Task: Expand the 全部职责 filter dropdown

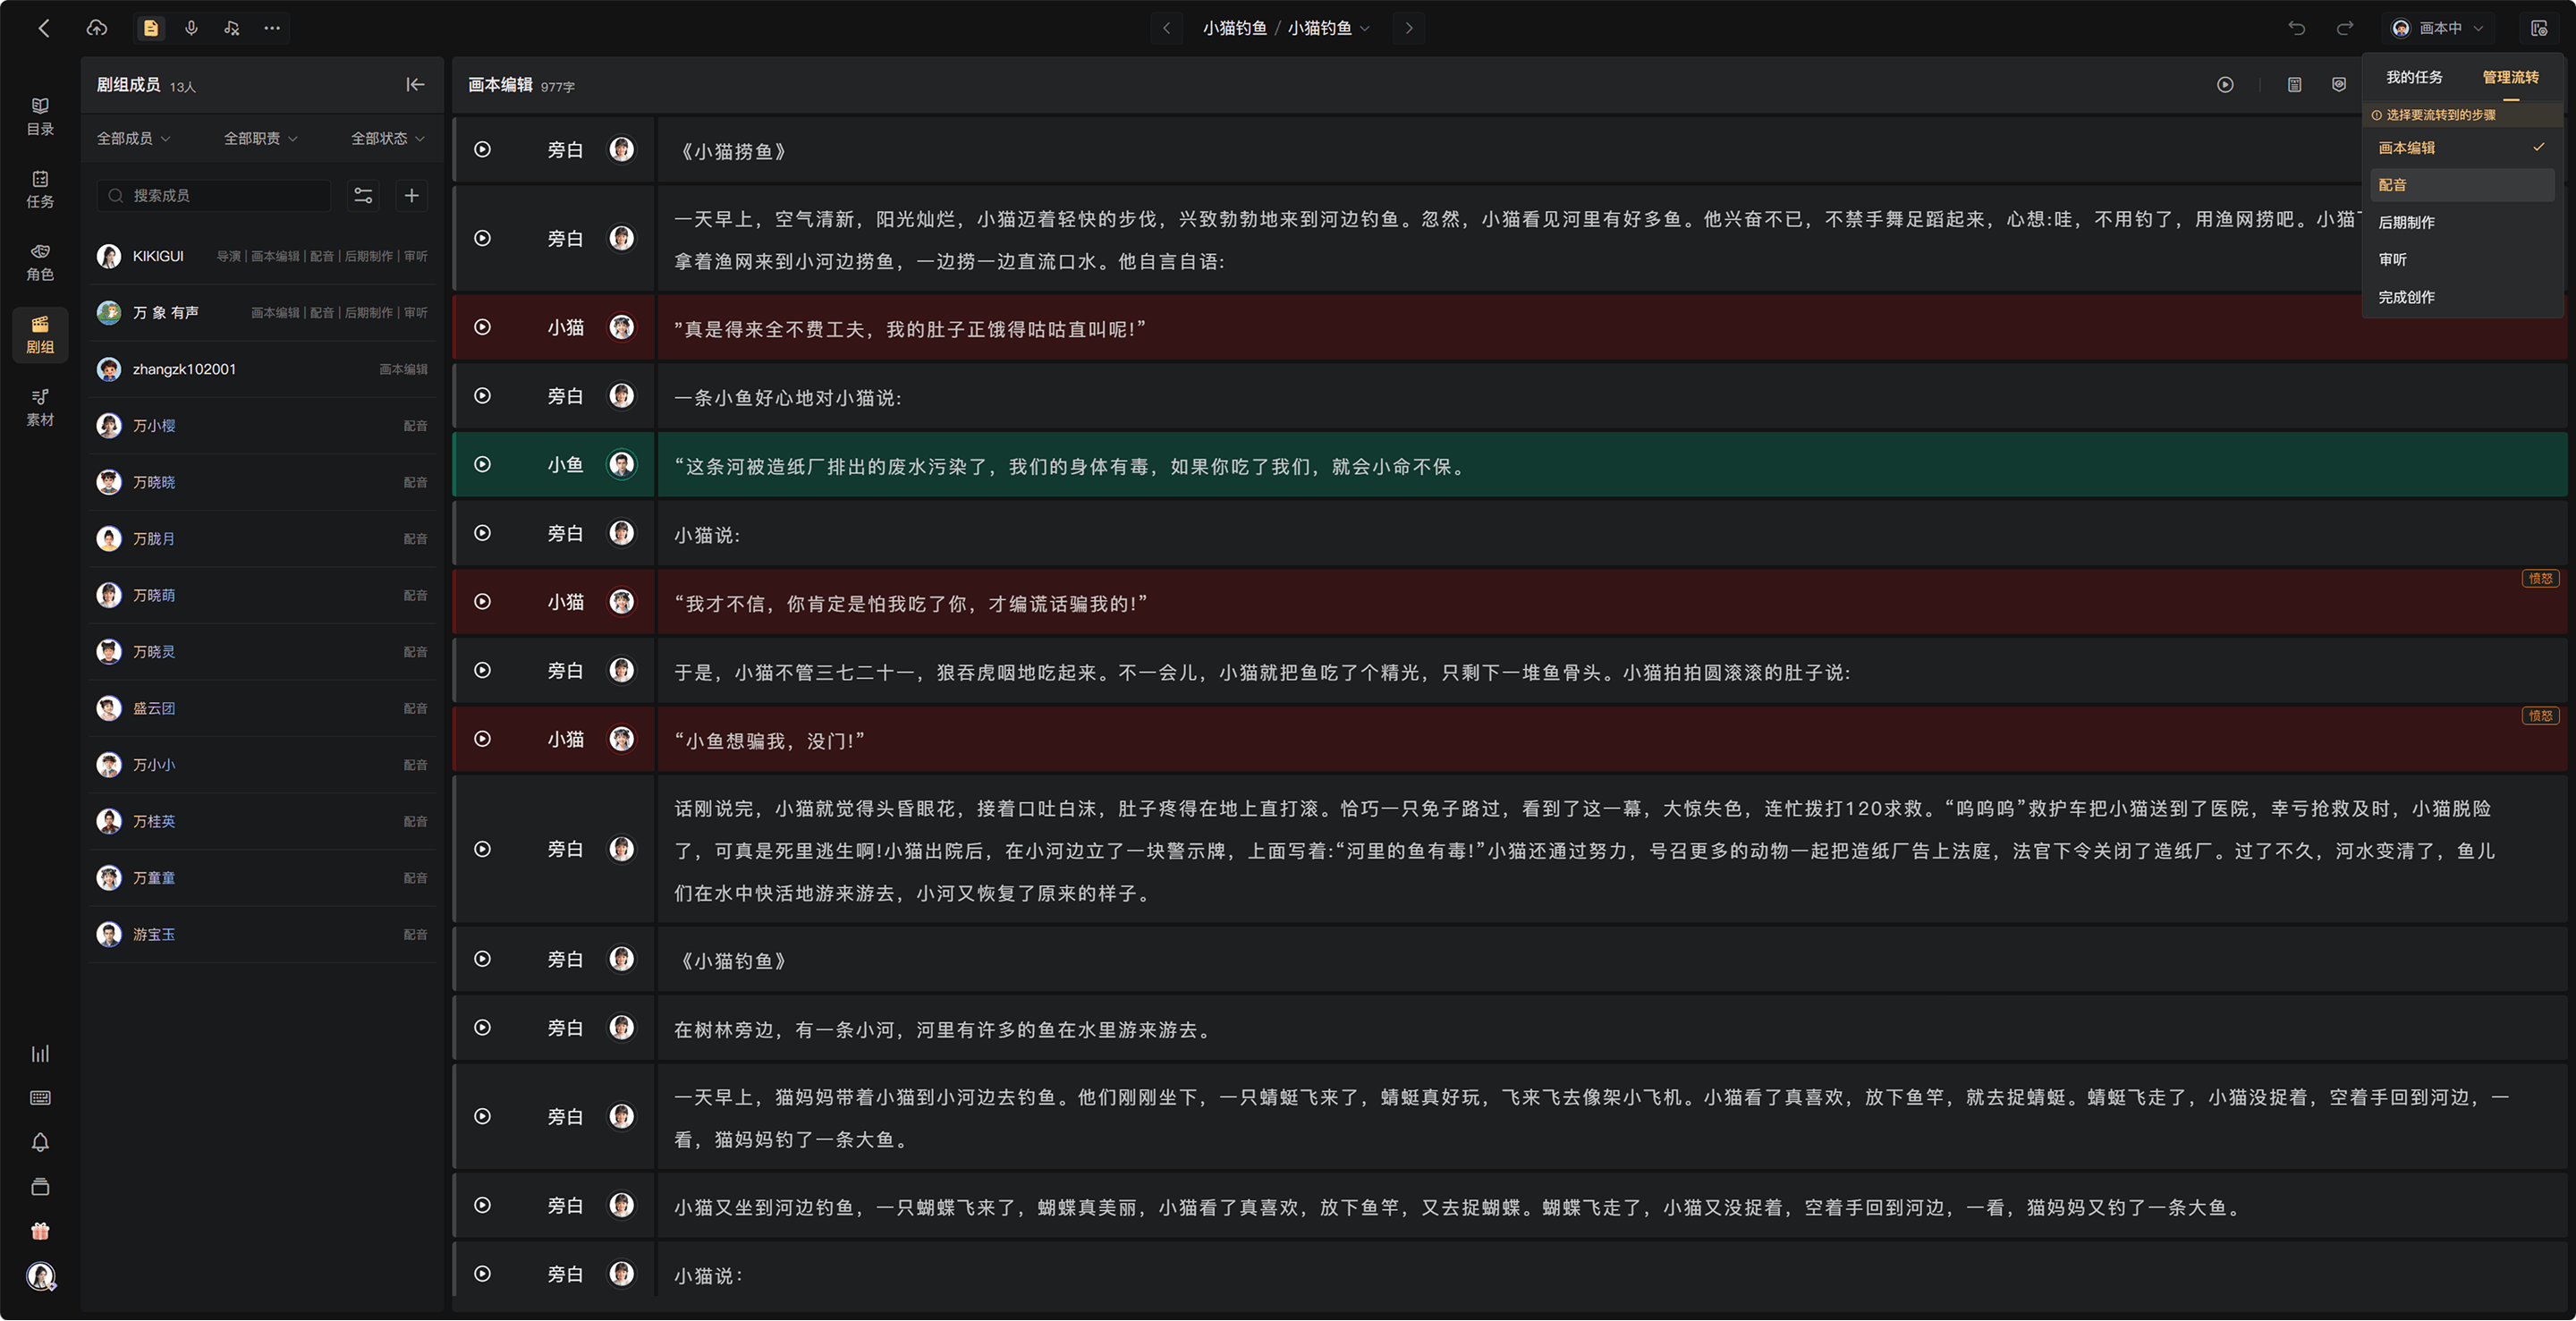Action: click(x=260, y=138)
